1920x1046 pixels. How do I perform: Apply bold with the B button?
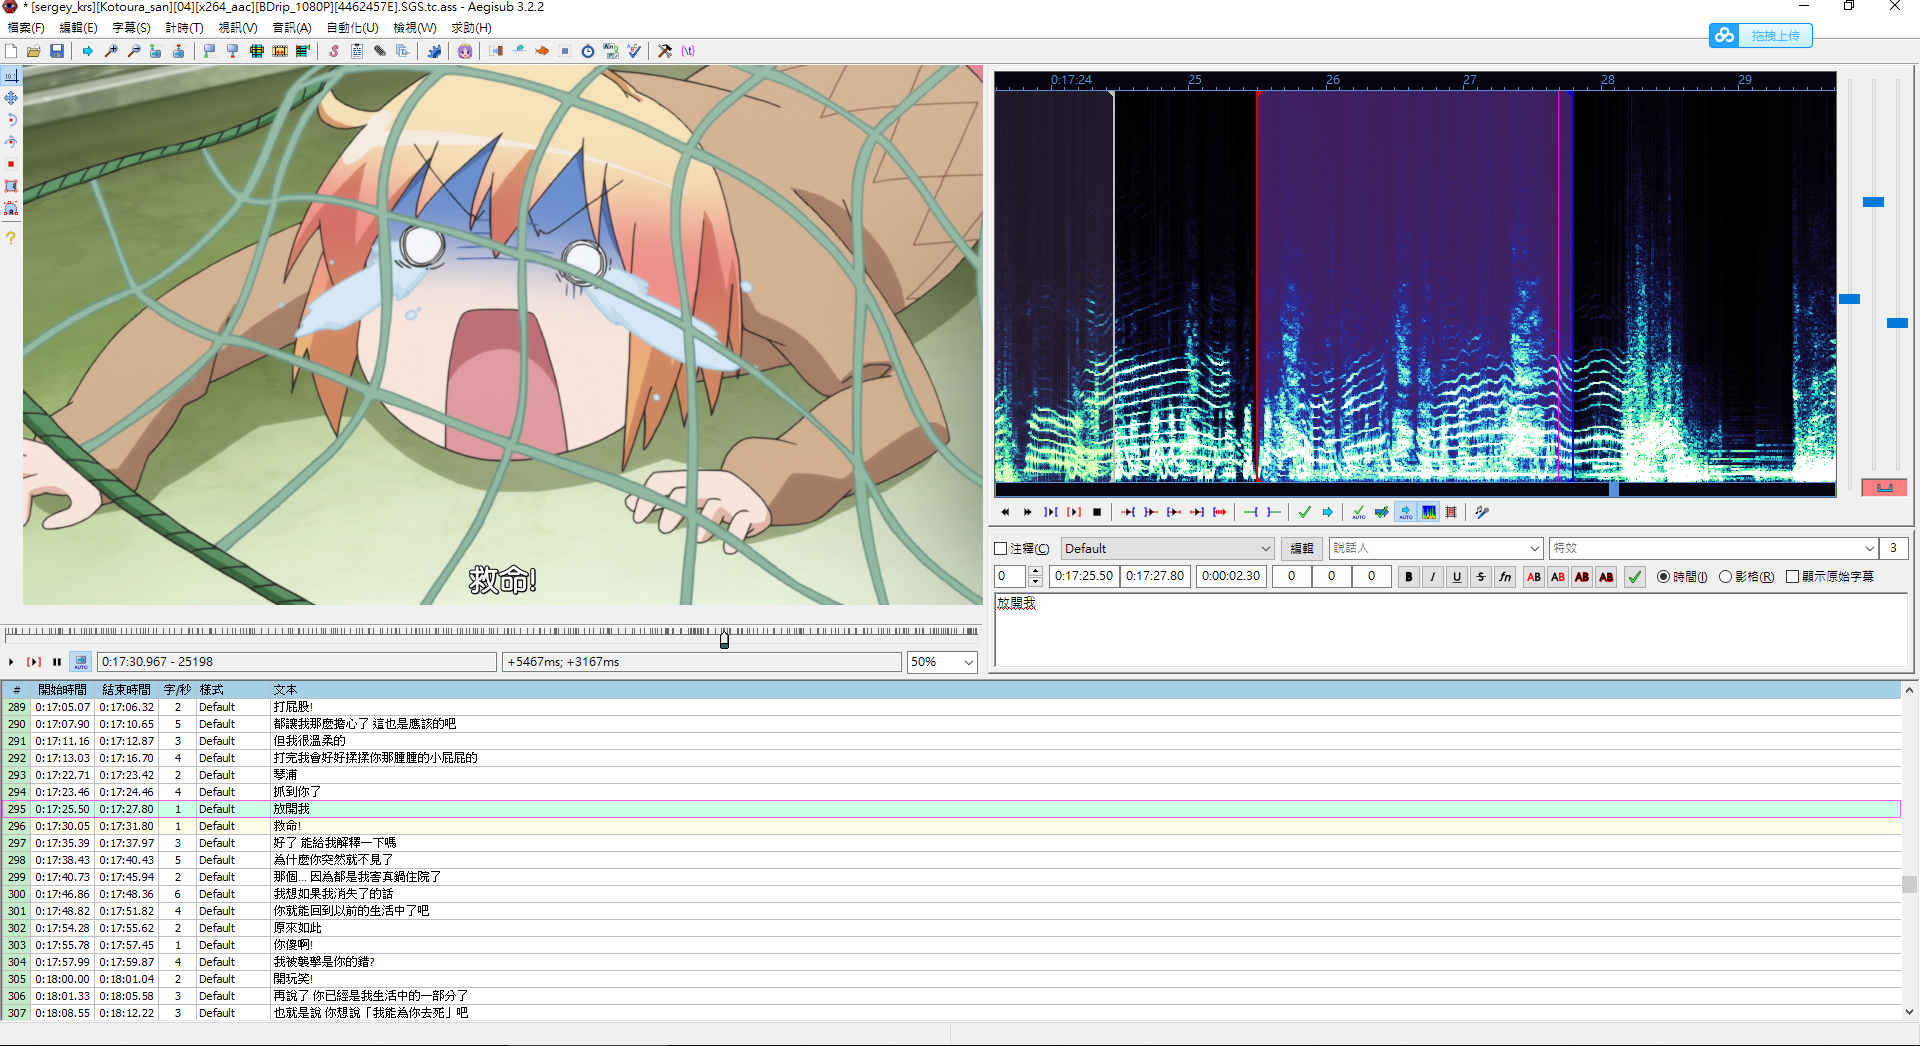click(x=1409, y=577)
